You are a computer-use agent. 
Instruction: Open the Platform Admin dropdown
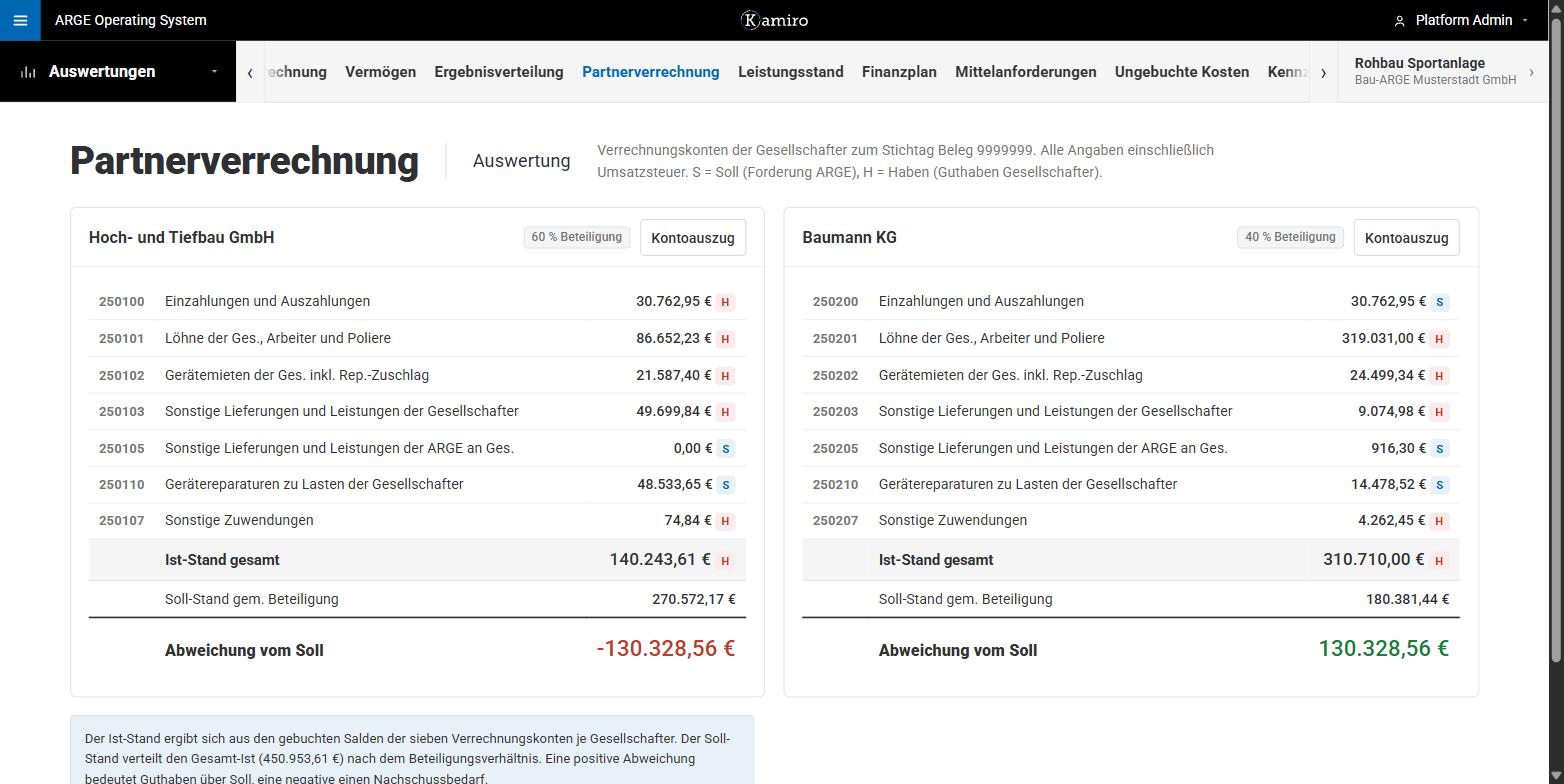click(1461, 20)
